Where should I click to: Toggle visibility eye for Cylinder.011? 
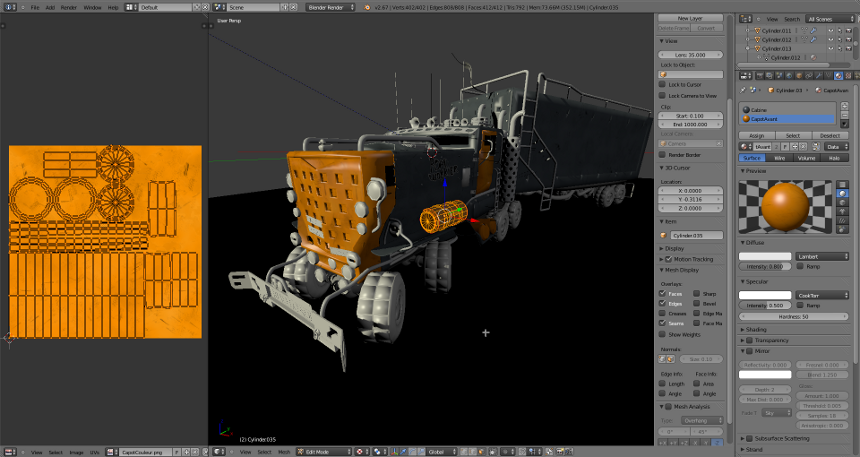[x=832, y=30]
